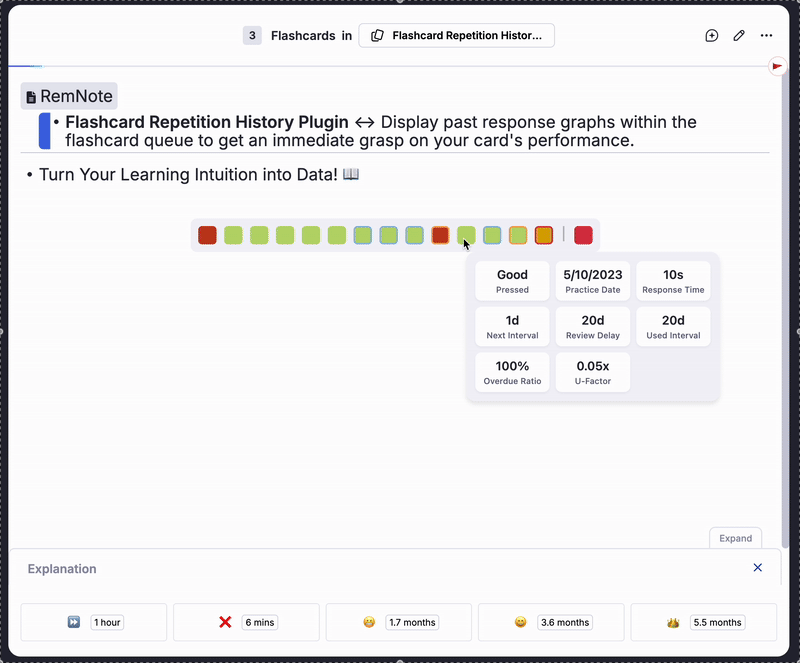Click the 20d Used Interval cell
This screenshot has width=800, height=663.
tap(673, 327)
